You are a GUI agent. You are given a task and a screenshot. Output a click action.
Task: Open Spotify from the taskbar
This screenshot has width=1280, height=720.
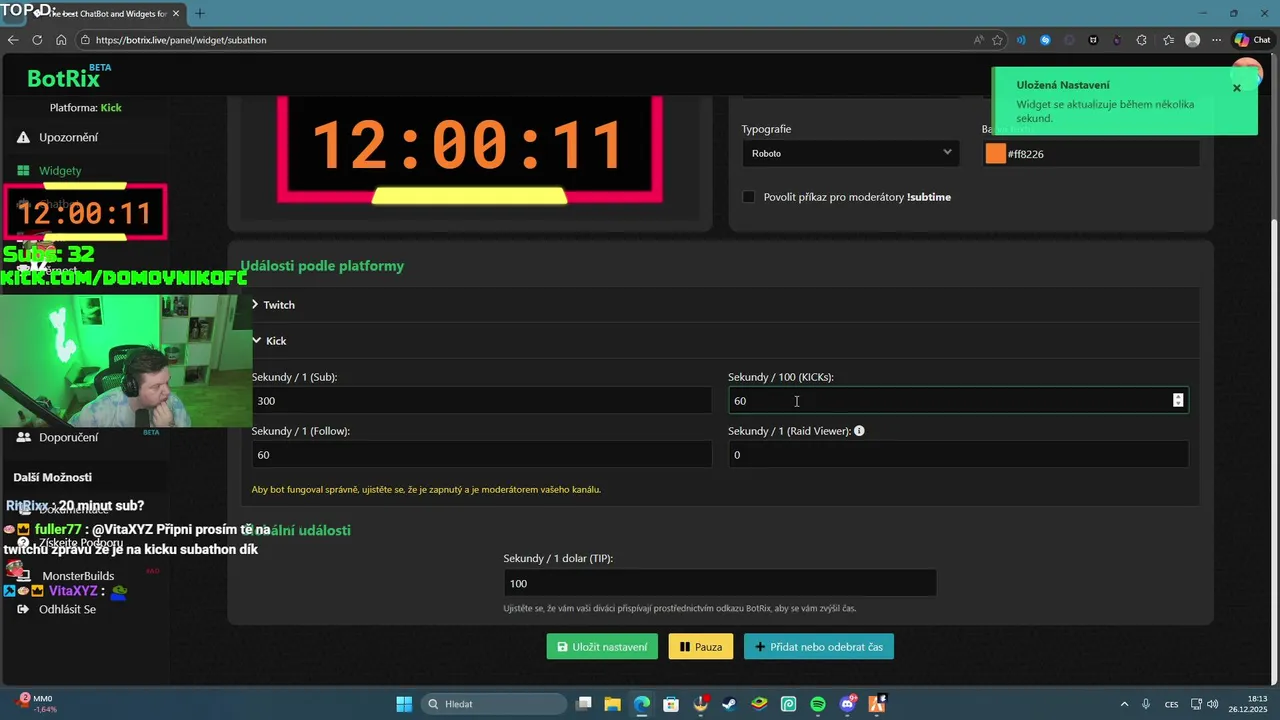click(x=818, y=704)
